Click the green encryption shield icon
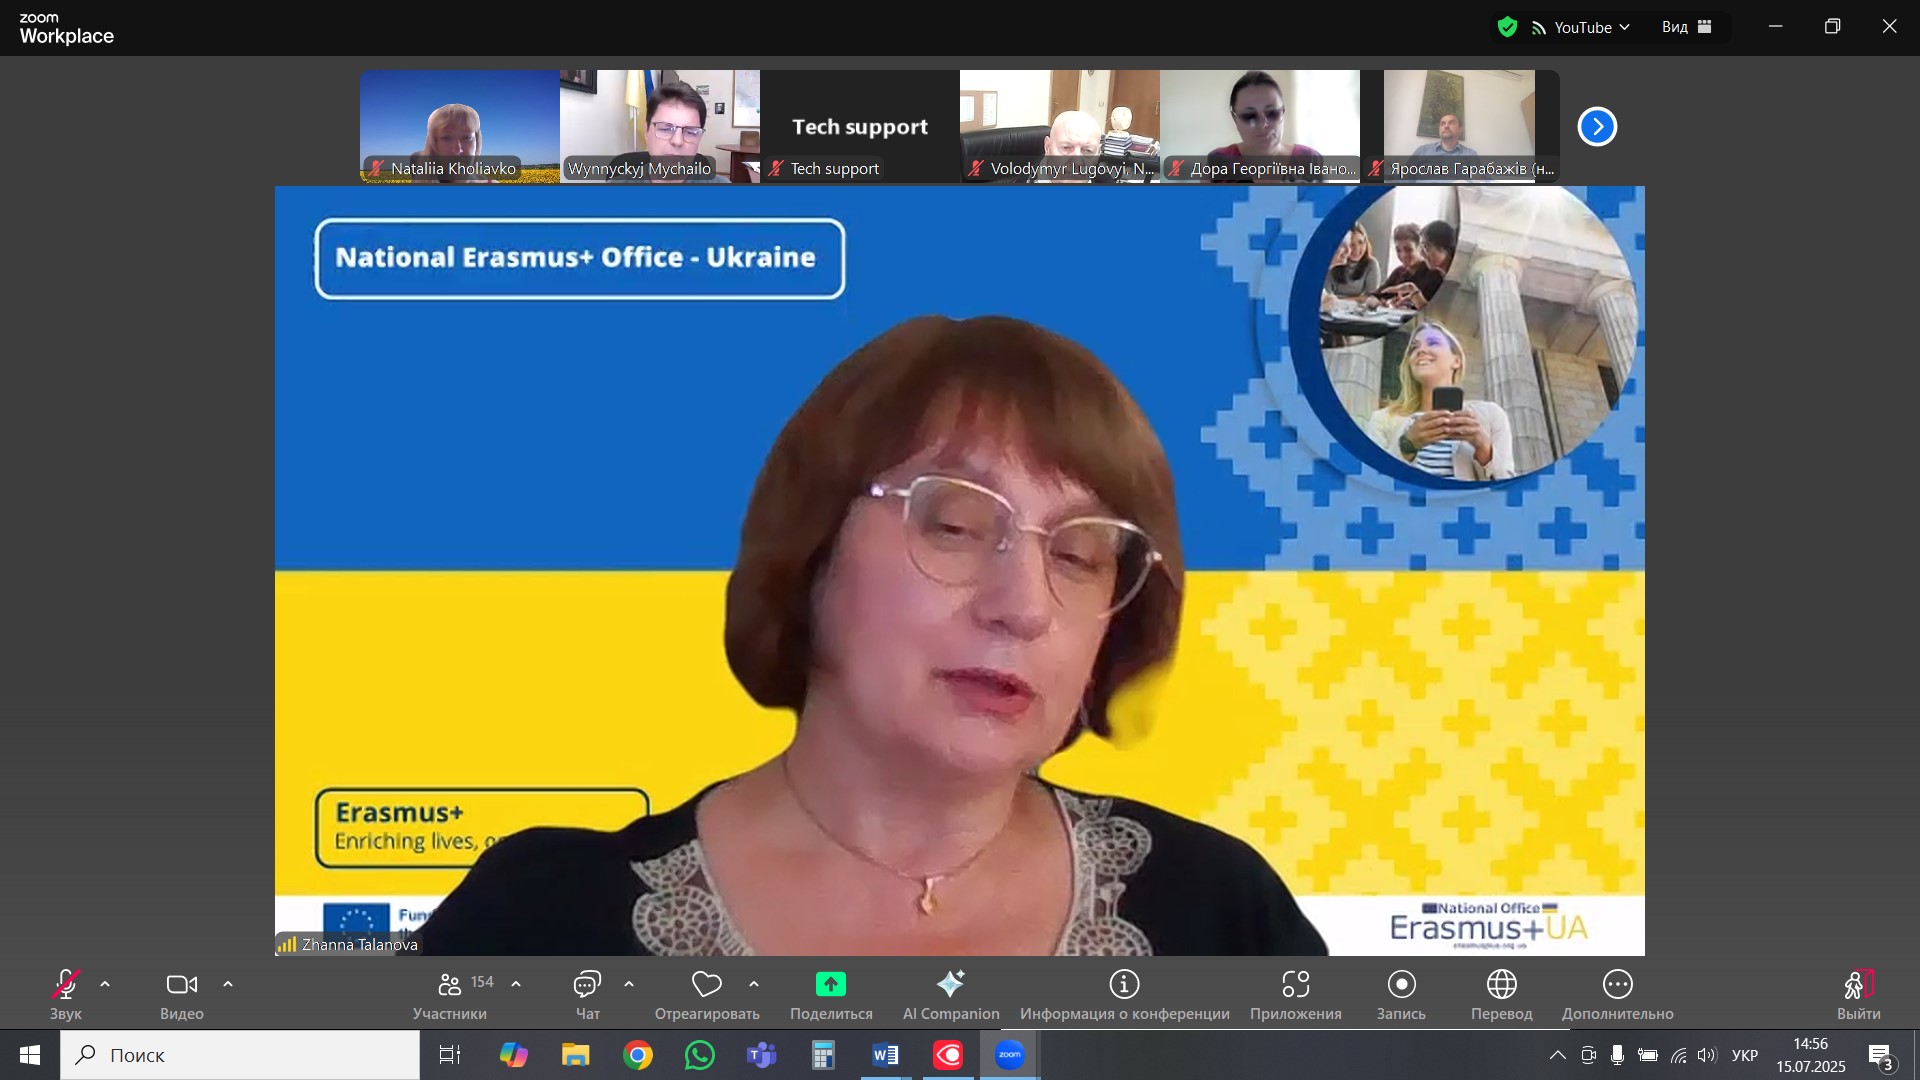Viewport: 1920px width, 1080px height. 1508,27
